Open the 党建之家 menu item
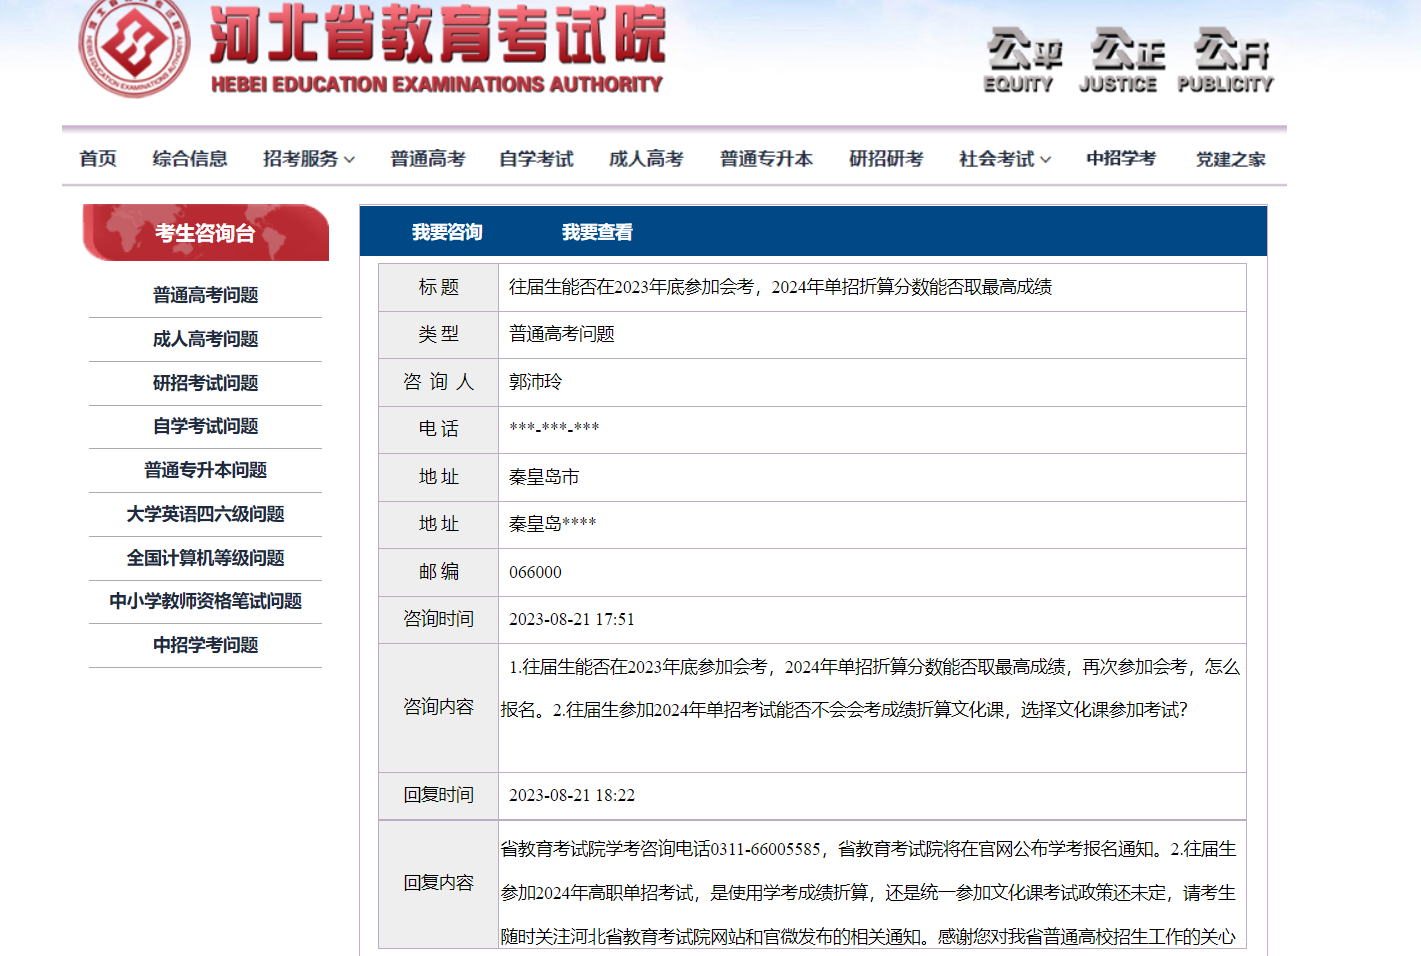The image size is (1421, 956). [1231, 159]
